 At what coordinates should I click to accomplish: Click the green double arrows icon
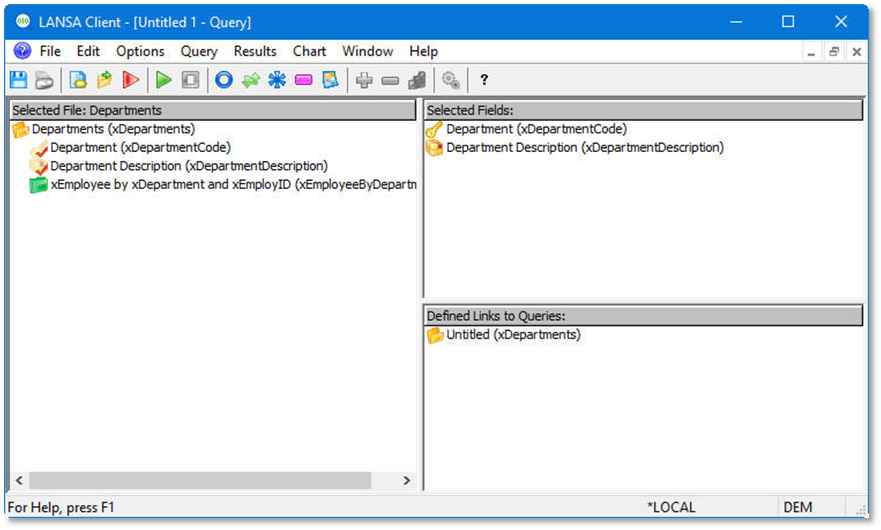point(251,80)
